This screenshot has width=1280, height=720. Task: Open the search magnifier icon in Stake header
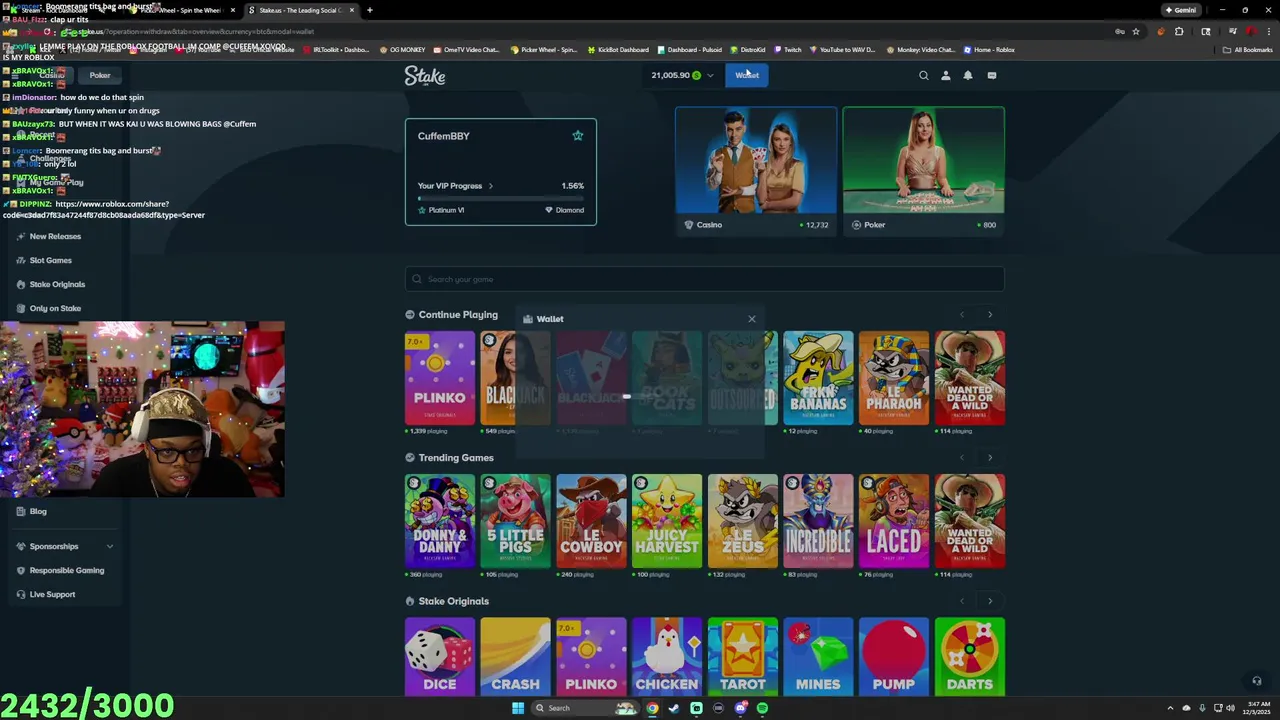pyautogui.click(x=924, y=75)
